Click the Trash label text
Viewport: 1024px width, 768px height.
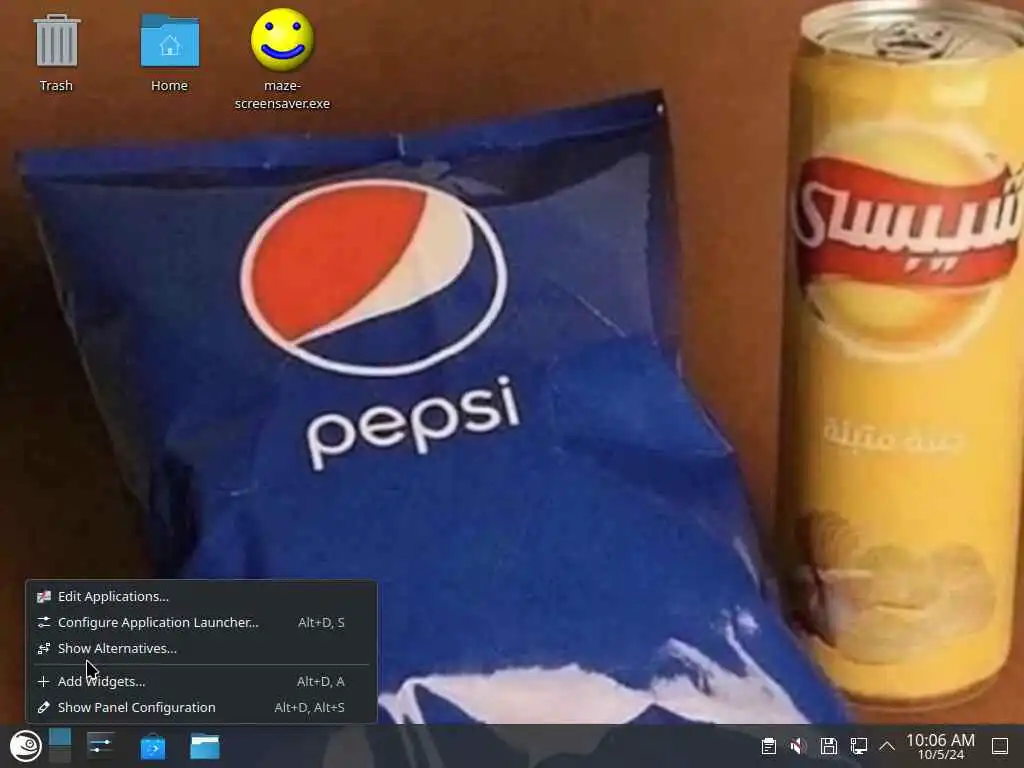(x=56, y=86)
